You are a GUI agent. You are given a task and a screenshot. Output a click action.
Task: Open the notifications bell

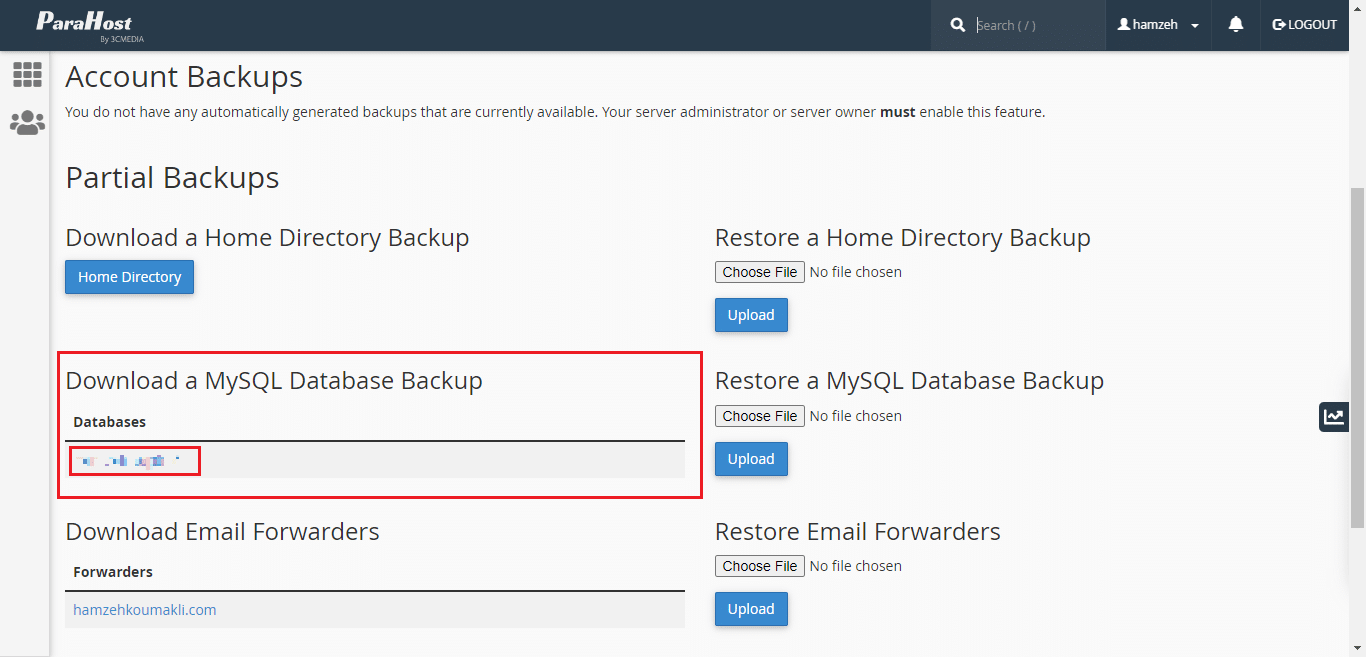tap(1236, 25)
